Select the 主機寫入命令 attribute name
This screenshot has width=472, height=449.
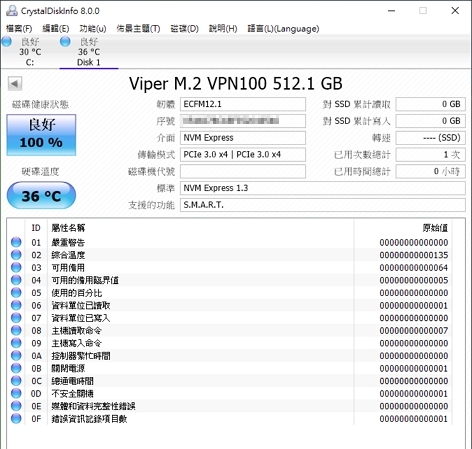click(77, 343)
